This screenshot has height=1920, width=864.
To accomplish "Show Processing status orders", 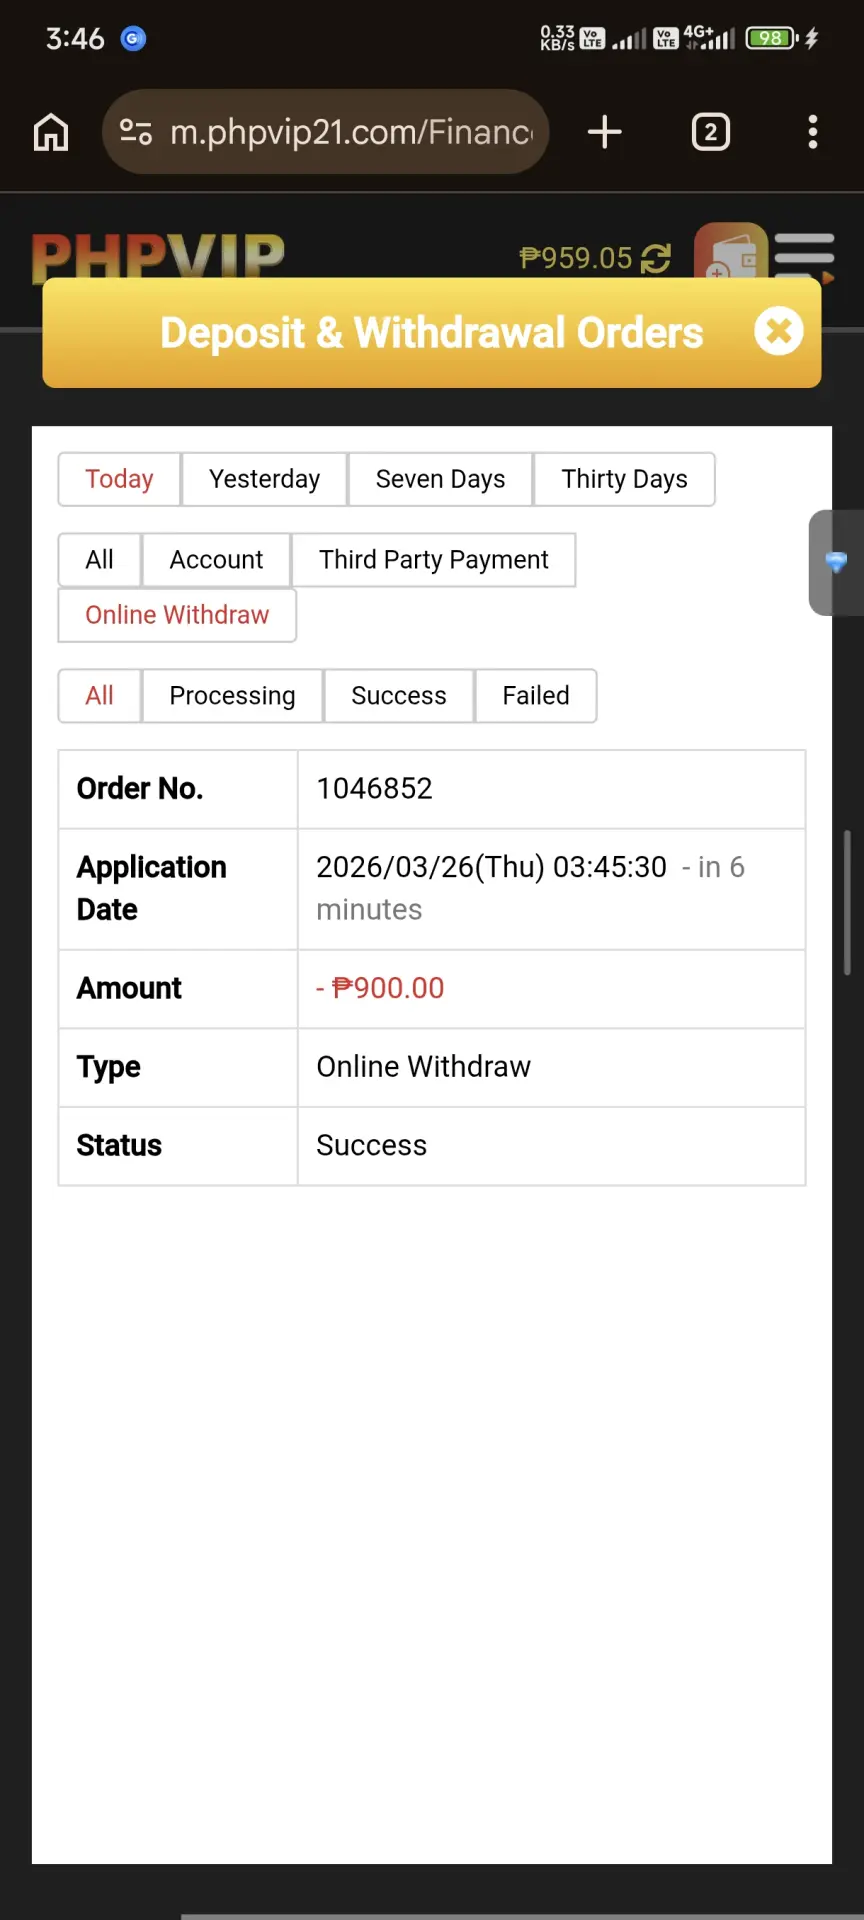I will (232, 696).
